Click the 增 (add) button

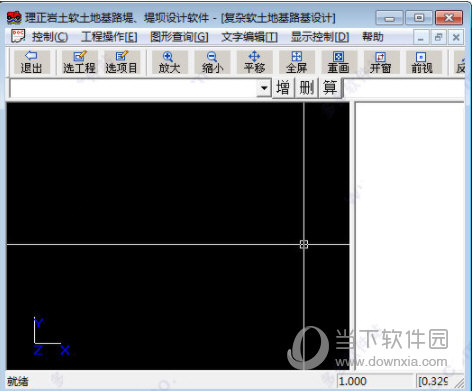[x=283, y=88]
